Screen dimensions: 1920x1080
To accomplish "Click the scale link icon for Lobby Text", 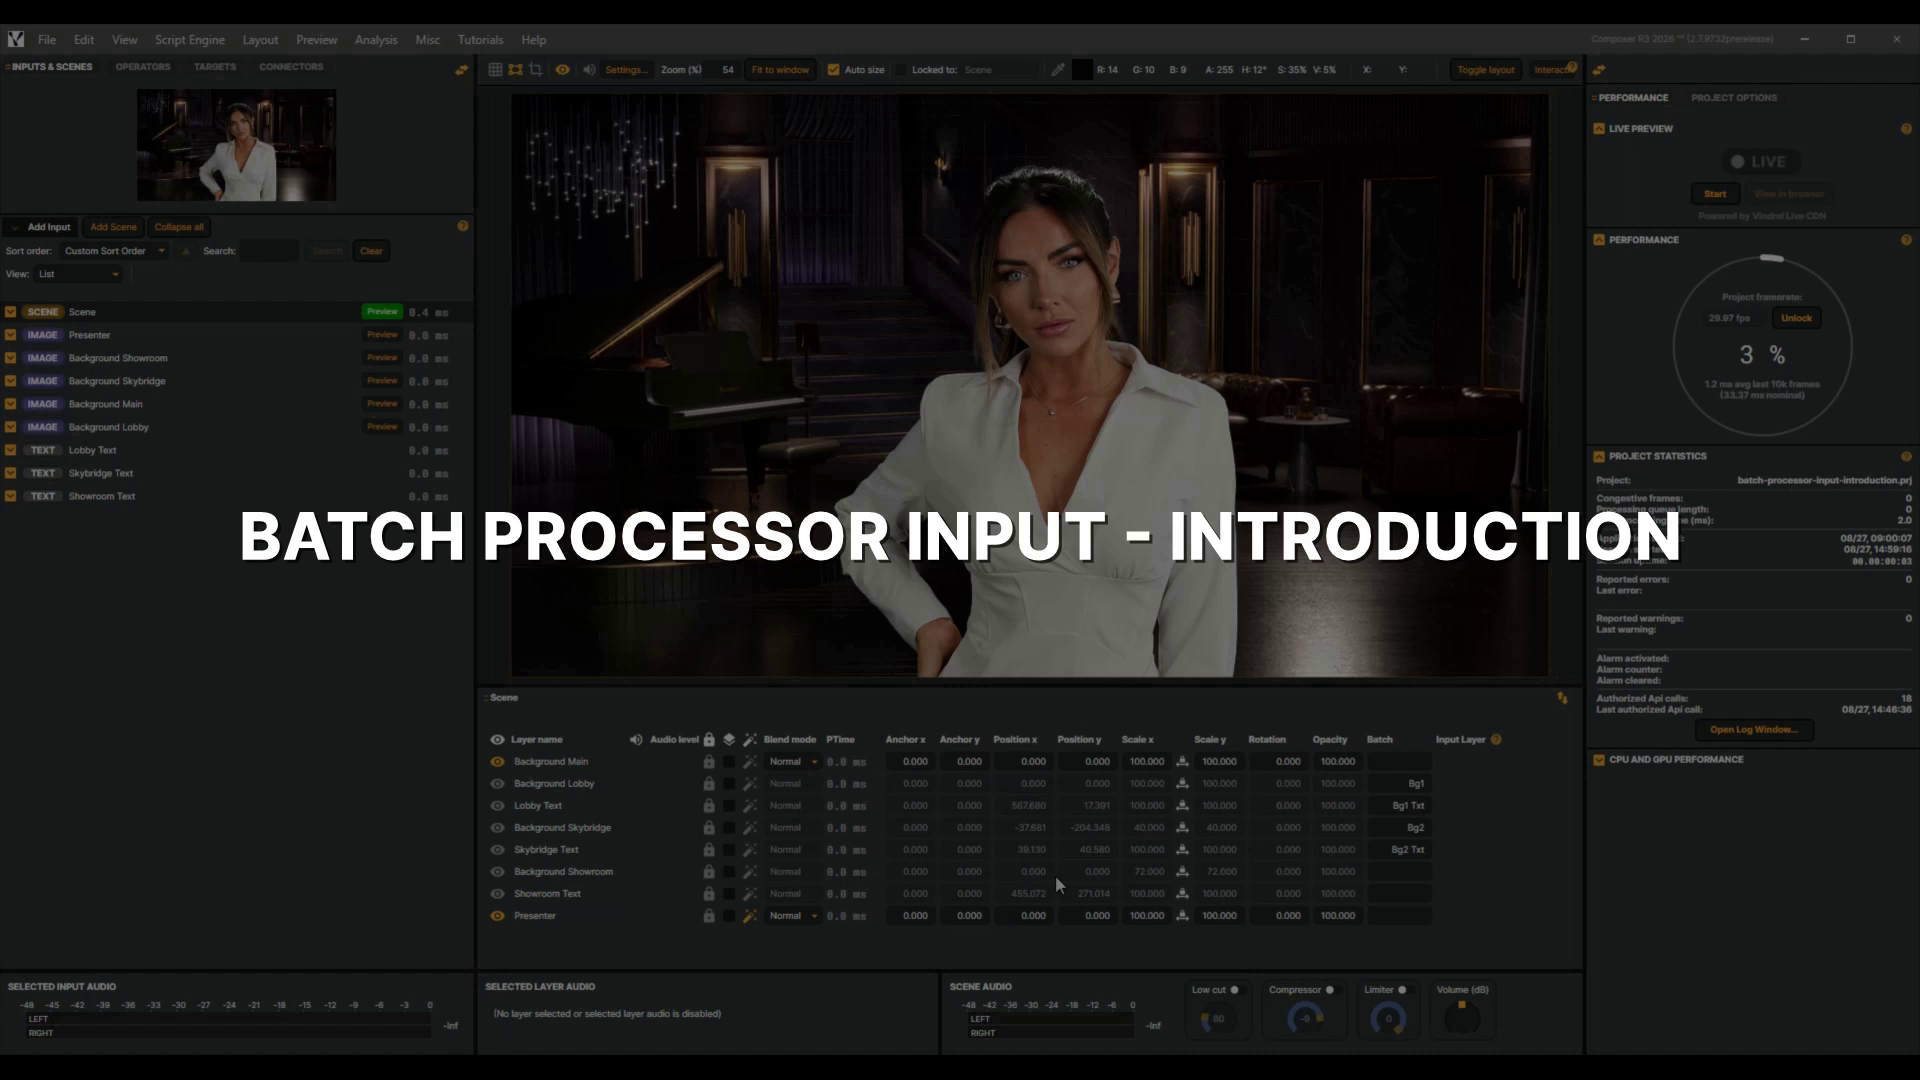I will pyautogui.click(x=1182, y=806).
